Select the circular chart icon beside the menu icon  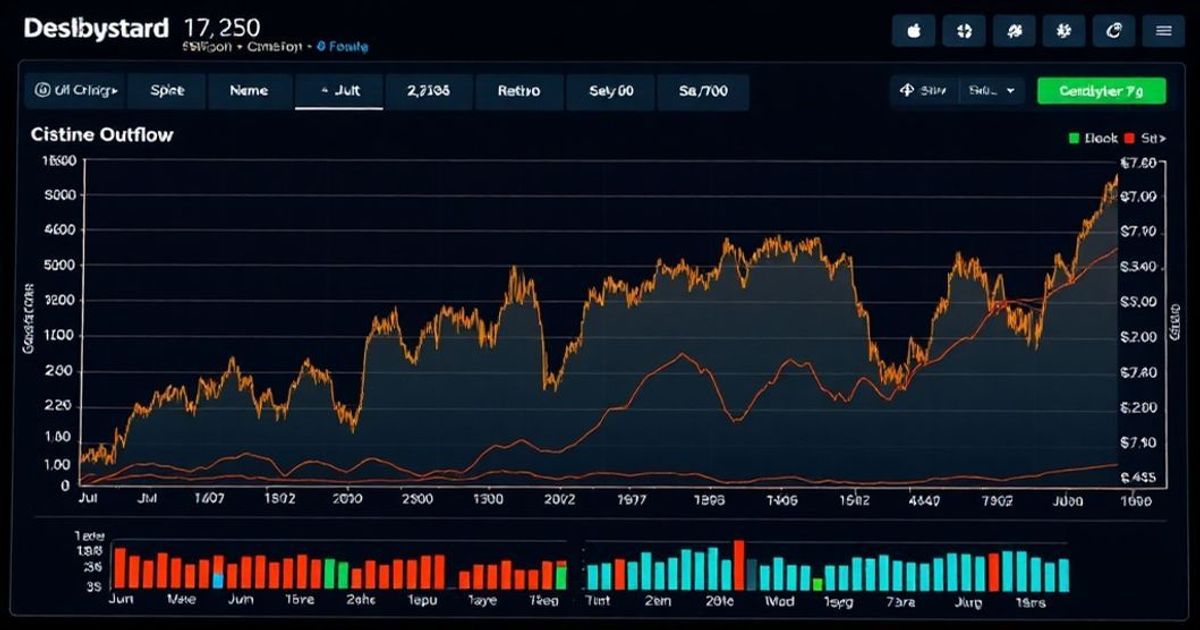pyautogui.click(x=1113, y=31)
